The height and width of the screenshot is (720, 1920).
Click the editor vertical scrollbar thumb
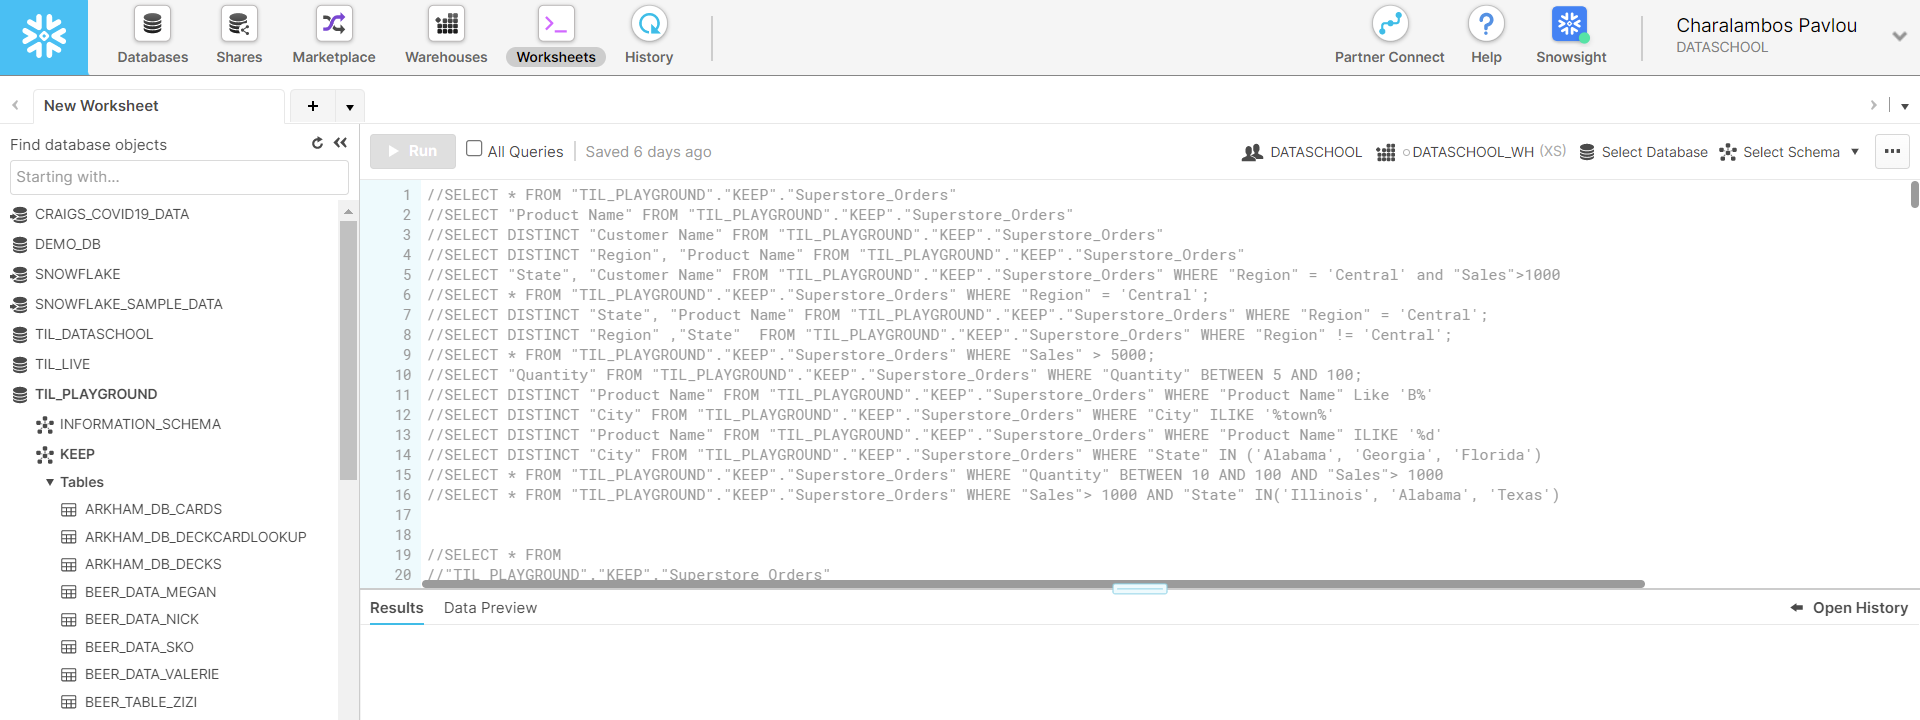click(x=1914, y=194)
